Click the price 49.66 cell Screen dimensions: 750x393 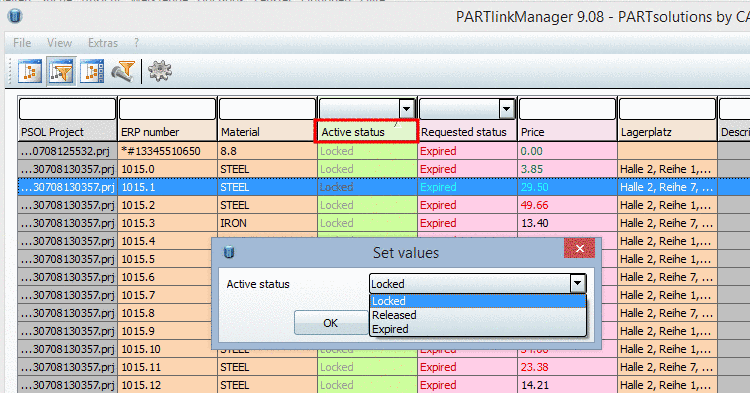click(567, 205)
